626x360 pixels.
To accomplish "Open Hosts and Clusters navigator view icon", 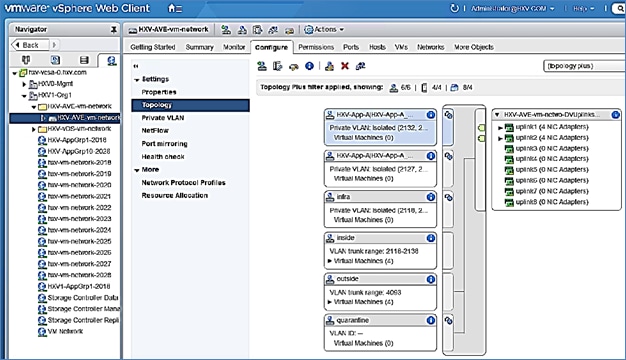I will pos(26,60).
